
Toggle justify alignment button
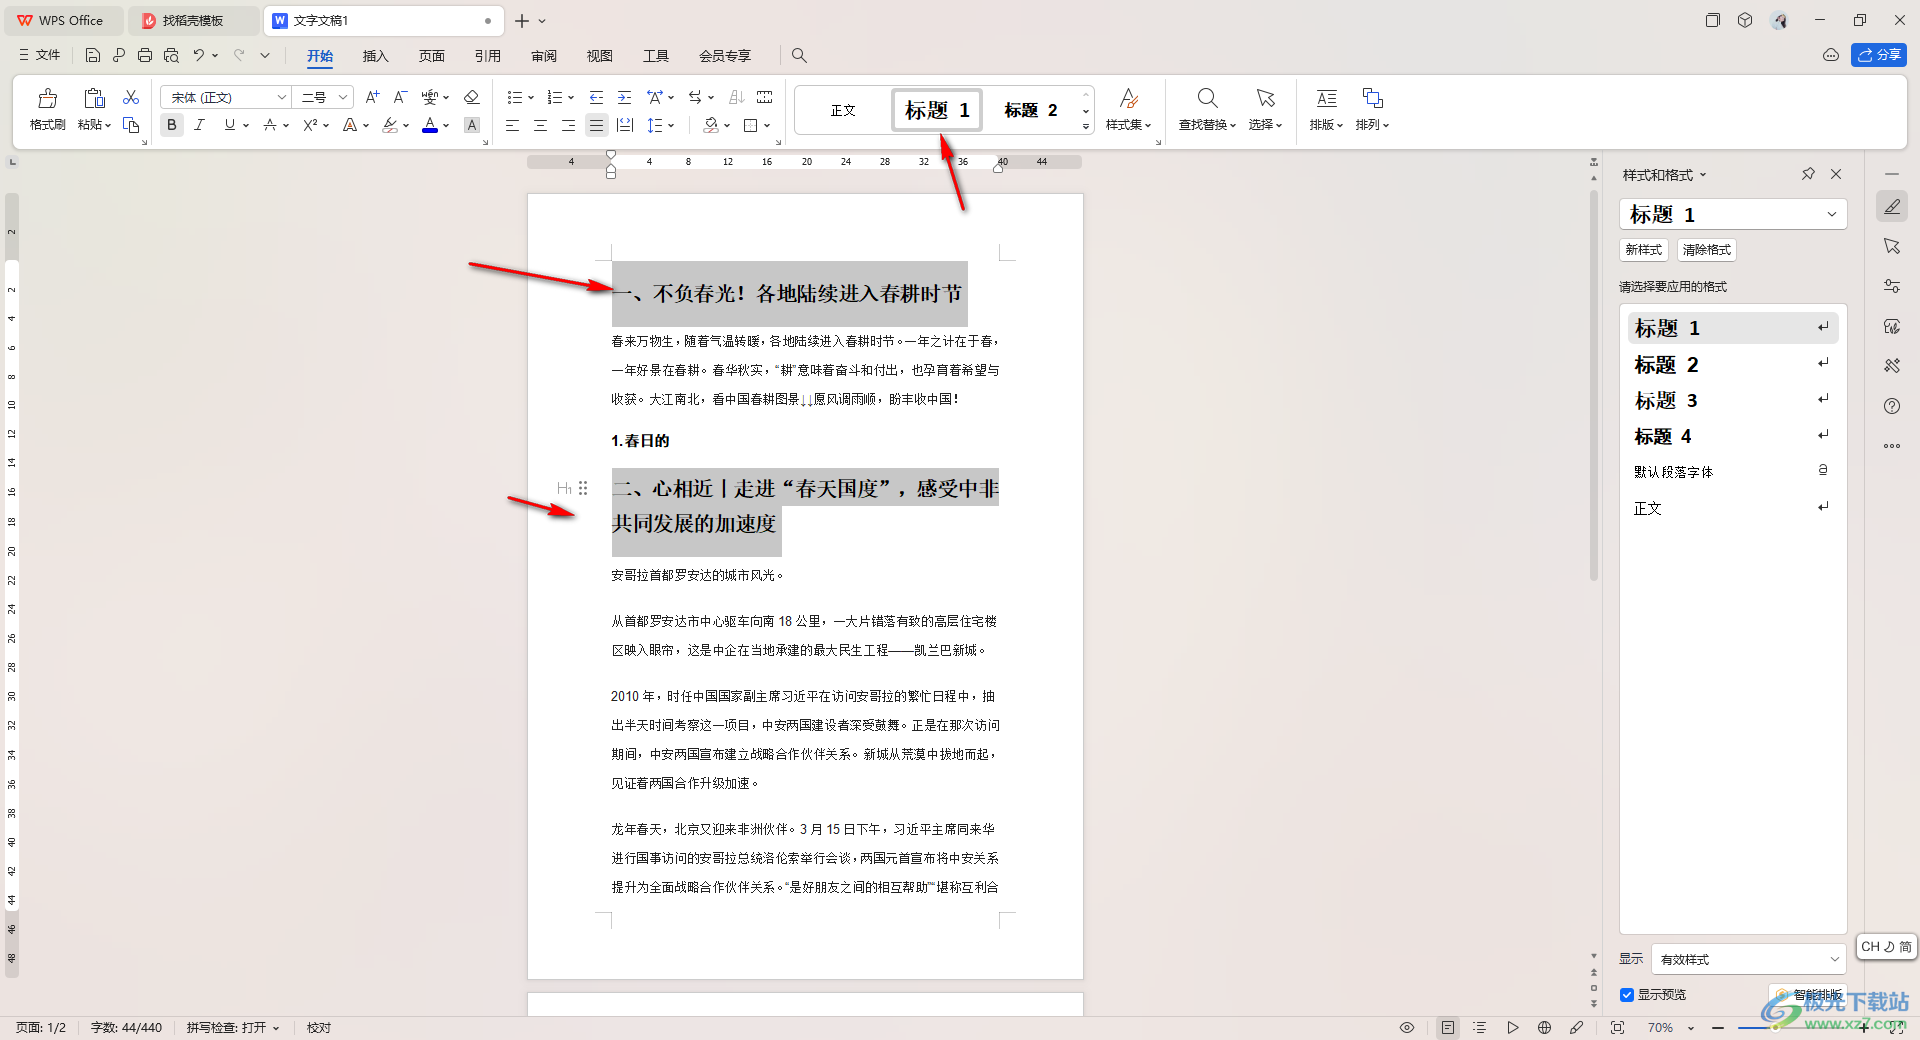click(x=596, y=125)
